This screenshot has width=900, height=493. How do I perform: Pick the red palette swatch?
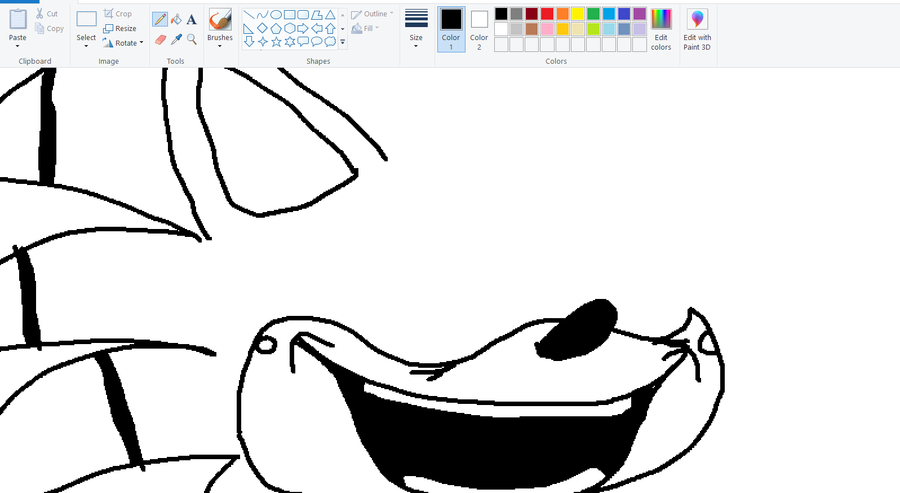coord(547,13)
